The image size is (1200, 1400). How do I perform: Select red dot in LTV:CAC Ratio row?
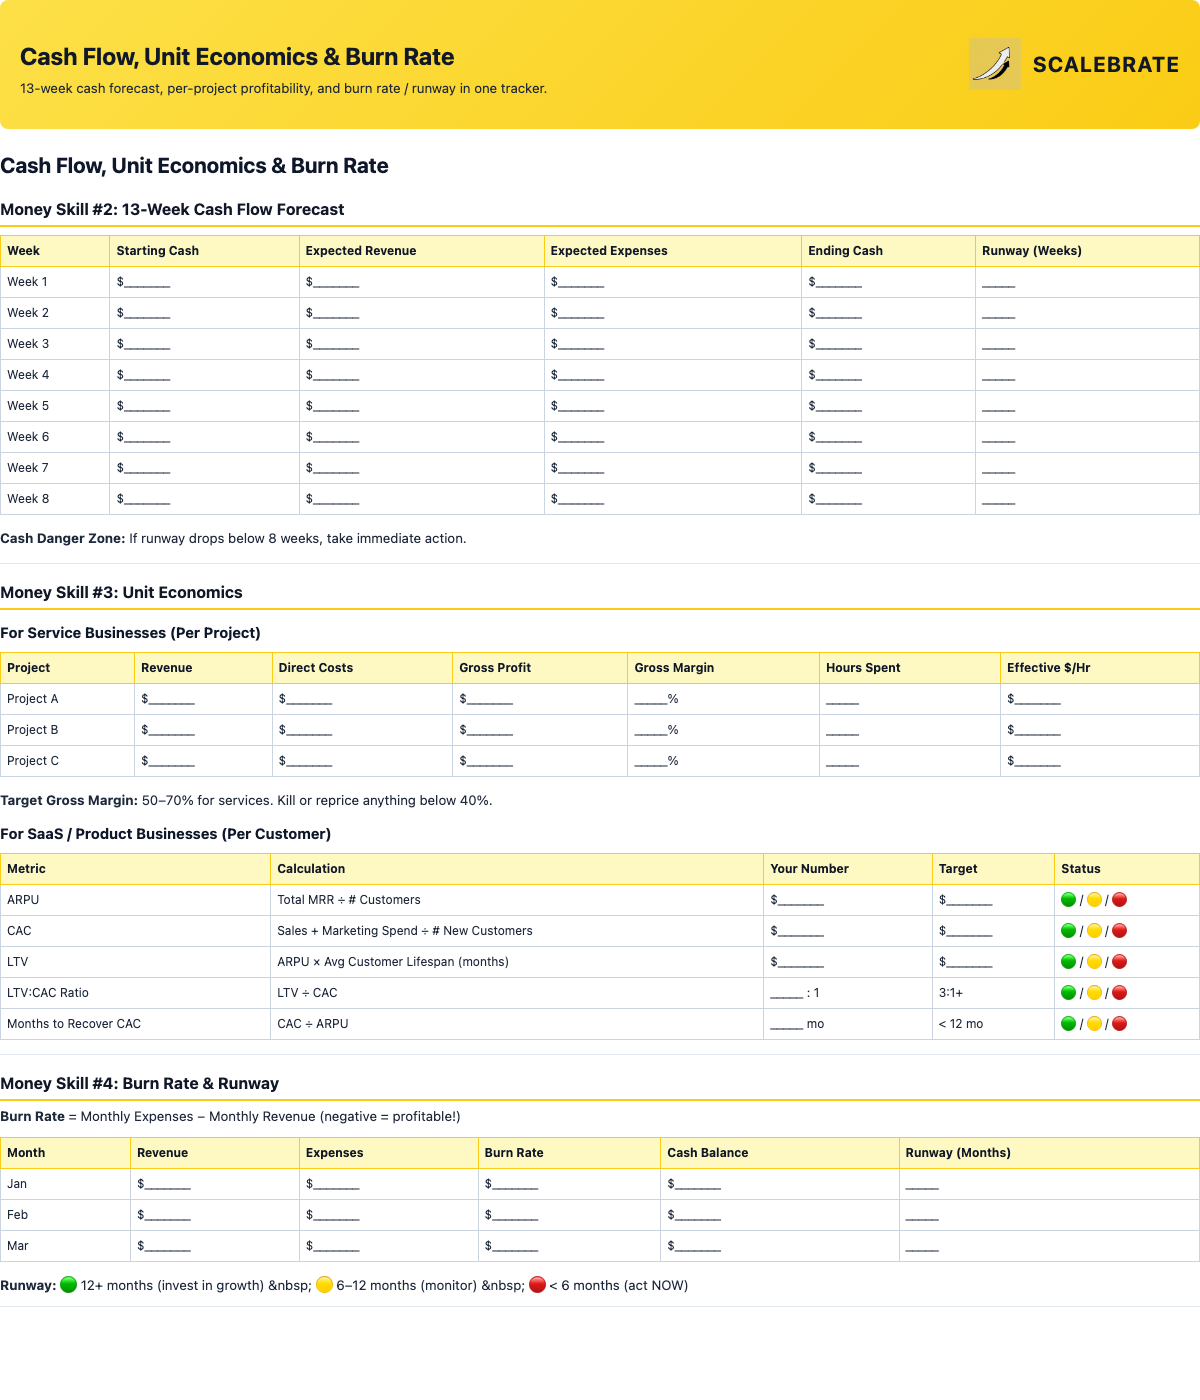[x=1120, y=993]
